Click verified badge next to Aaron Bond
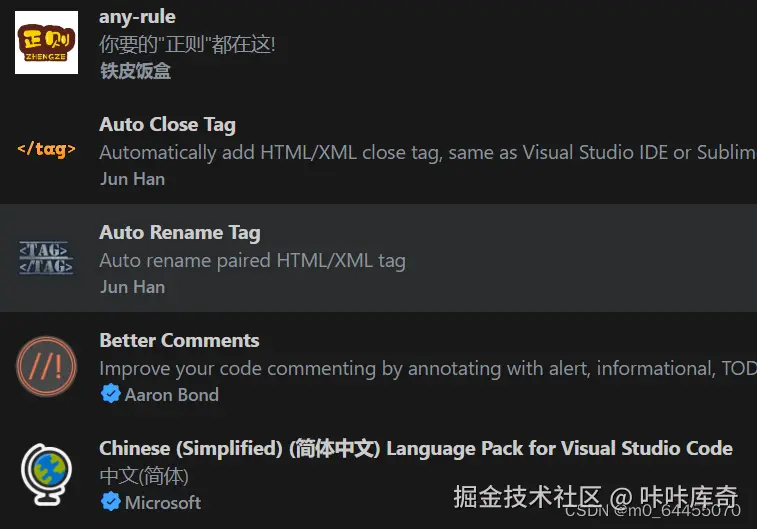 tap(110, 394)
